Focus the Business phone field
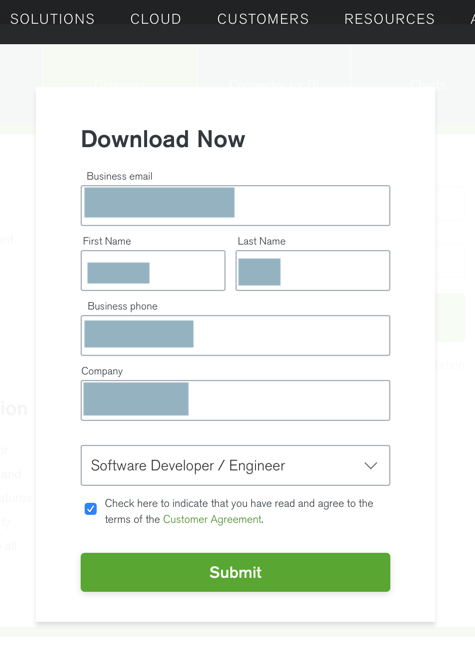Viewport: 475px width, 652px height. pyautogui.click(x=235, y=335)
